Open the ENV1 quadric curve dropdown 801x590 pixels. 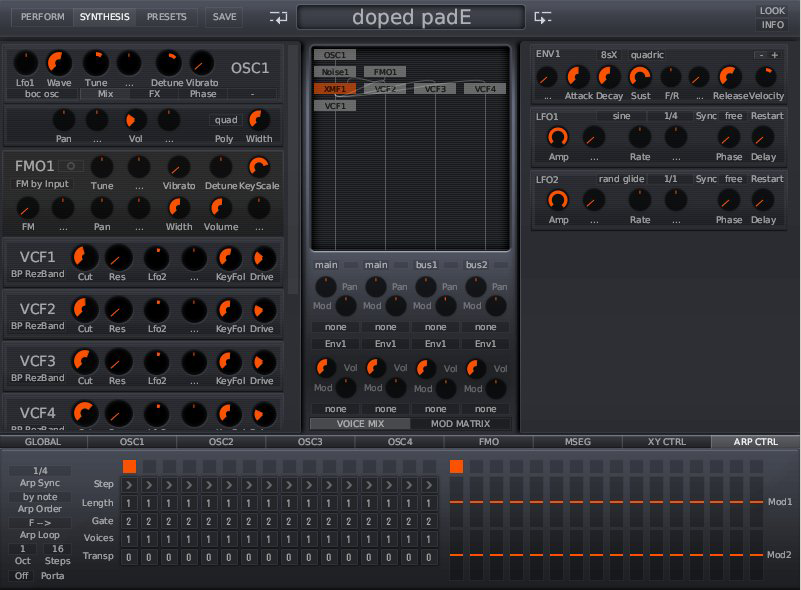pyautogui.click(x=647, y=55)
